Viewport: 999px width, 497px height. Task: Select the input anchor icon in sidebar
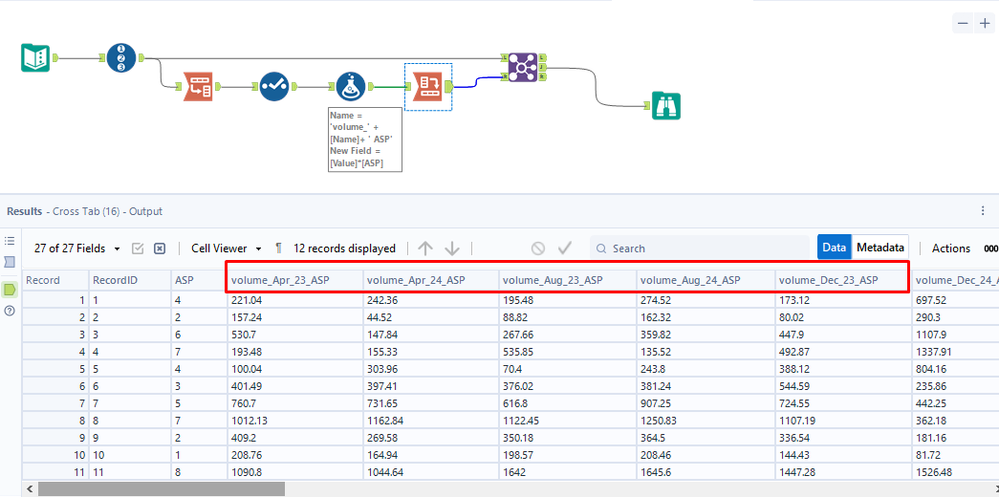[10, 262]
